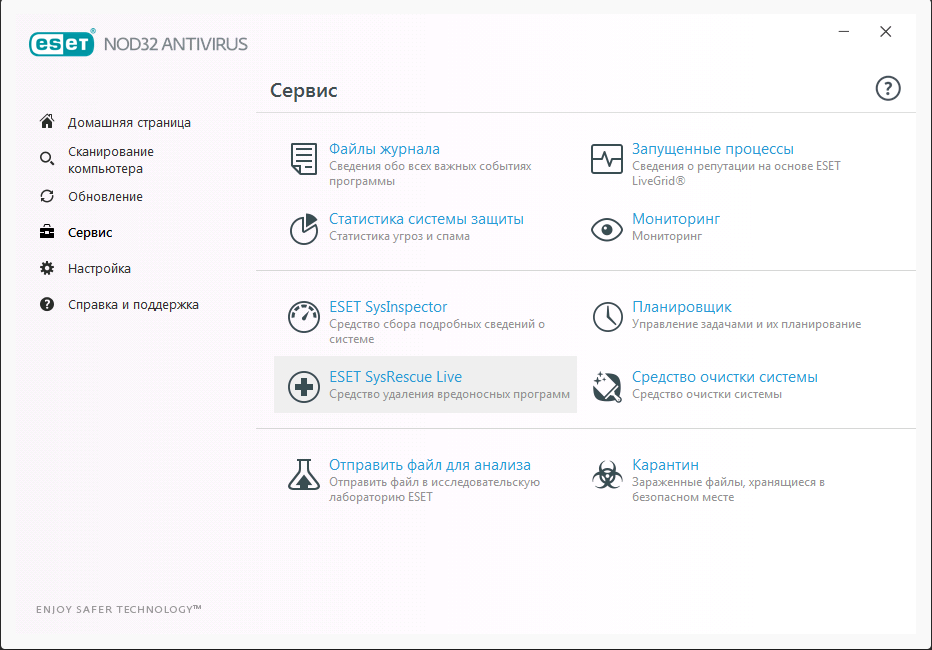The image size is (932, 650).
Task: Click the magnifier icon for Сканирование компьютера
Action: 47,159
